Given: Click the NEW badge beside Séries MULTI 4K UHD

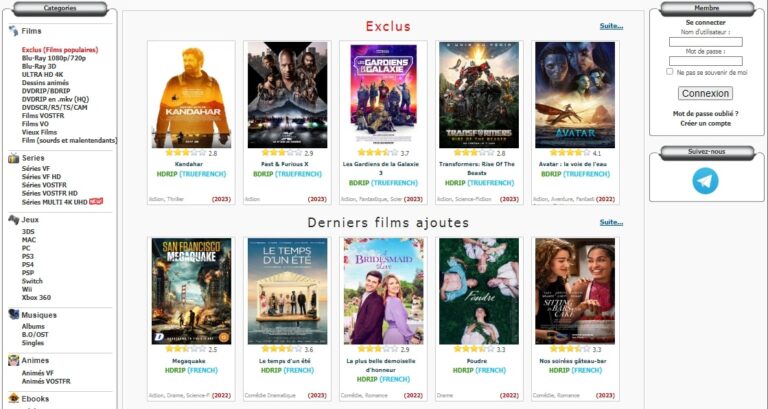Looking at the screenshot, I should [x=96, y=201].
